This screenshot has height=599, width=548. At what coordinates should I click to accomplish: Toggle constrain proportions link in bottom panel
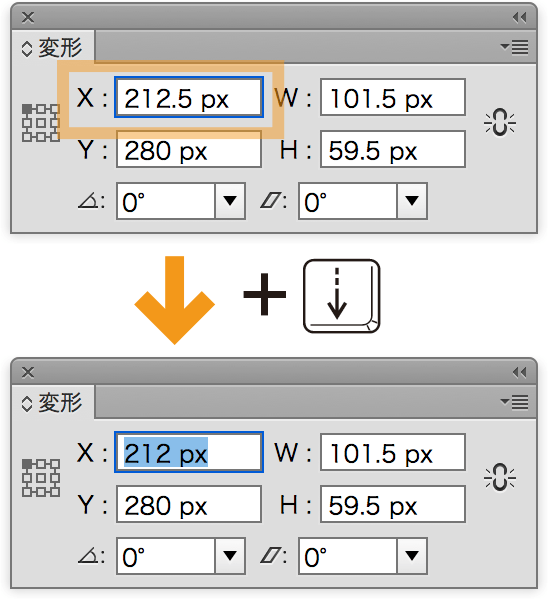pos(500,478)
